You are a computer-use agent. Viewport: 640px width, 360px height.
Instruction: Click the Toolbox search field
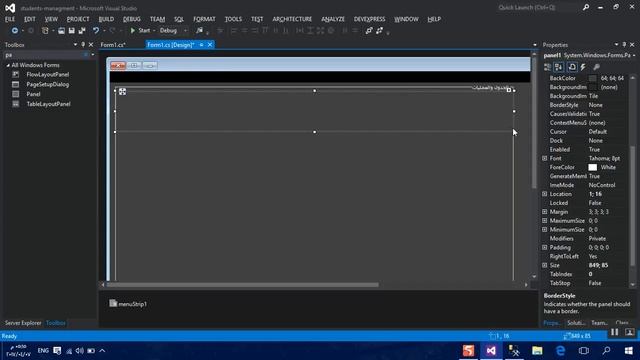[44, 55]
